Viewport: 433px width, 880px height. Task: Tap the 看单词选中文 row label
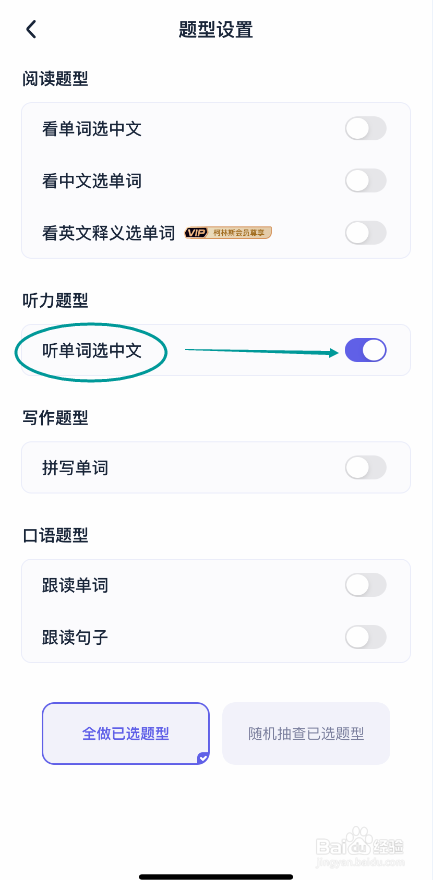[x=91, y=129]
